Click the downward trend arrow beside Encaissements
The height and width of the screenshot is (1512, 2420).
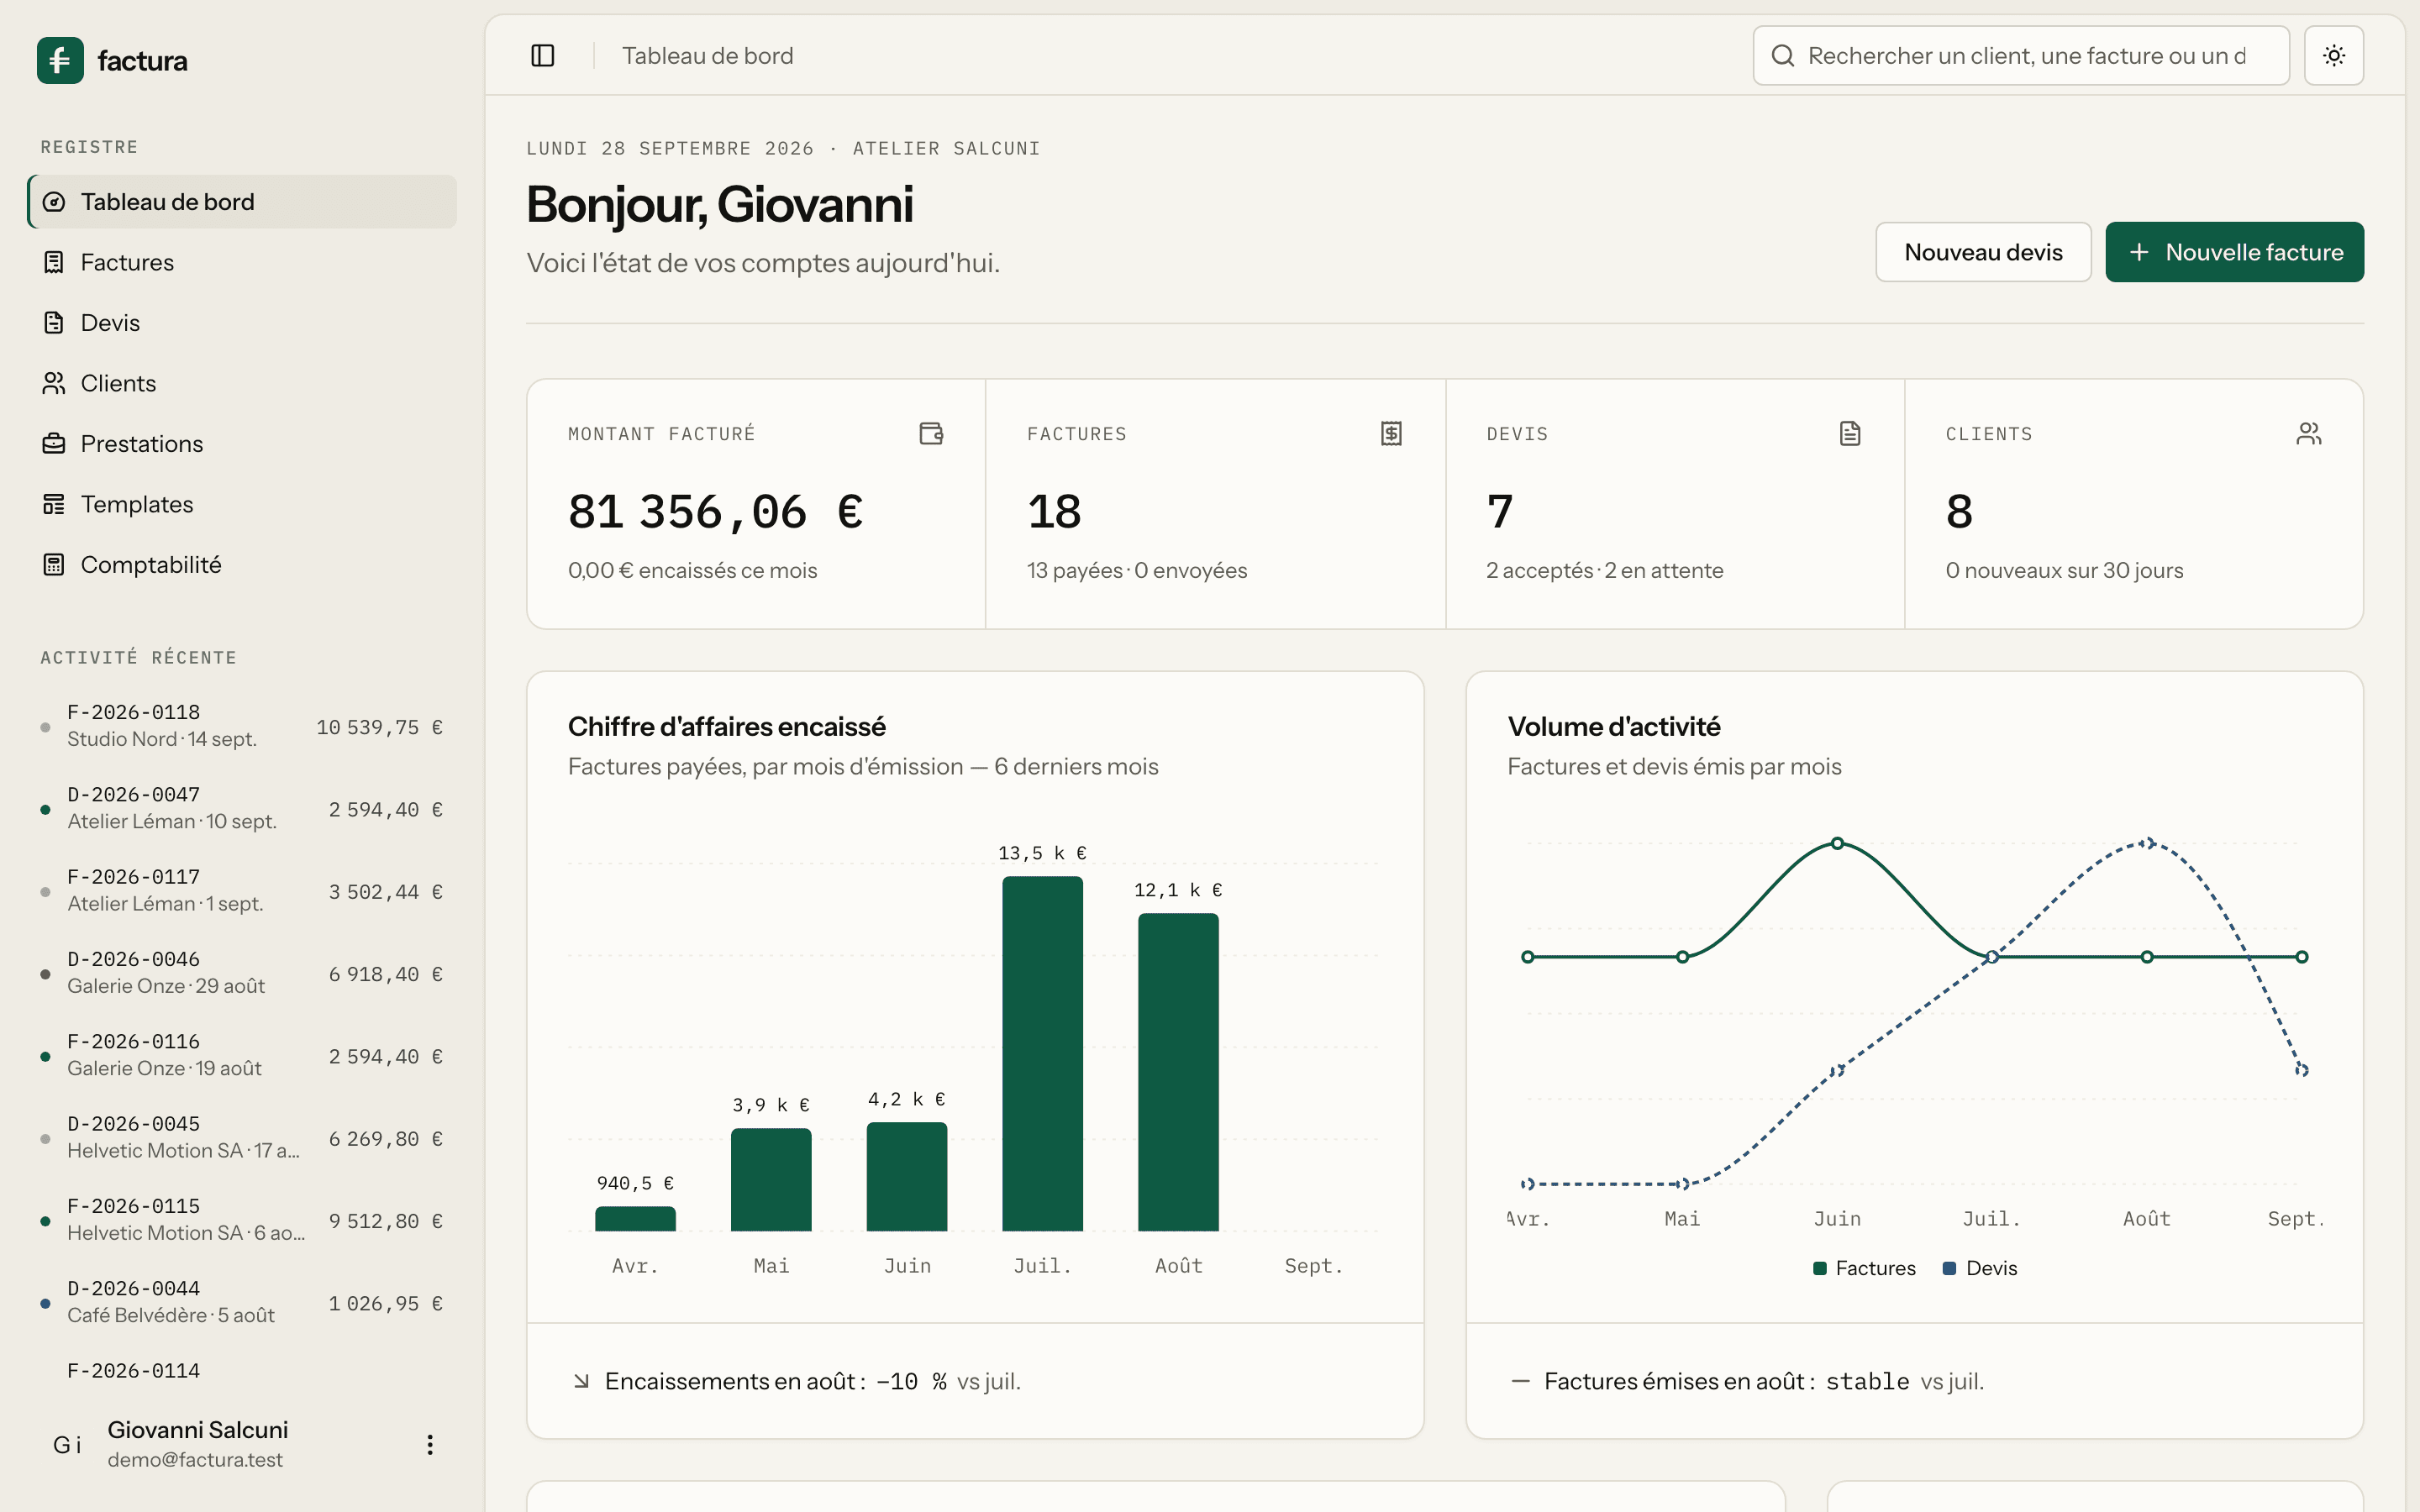coord(581,1381)
